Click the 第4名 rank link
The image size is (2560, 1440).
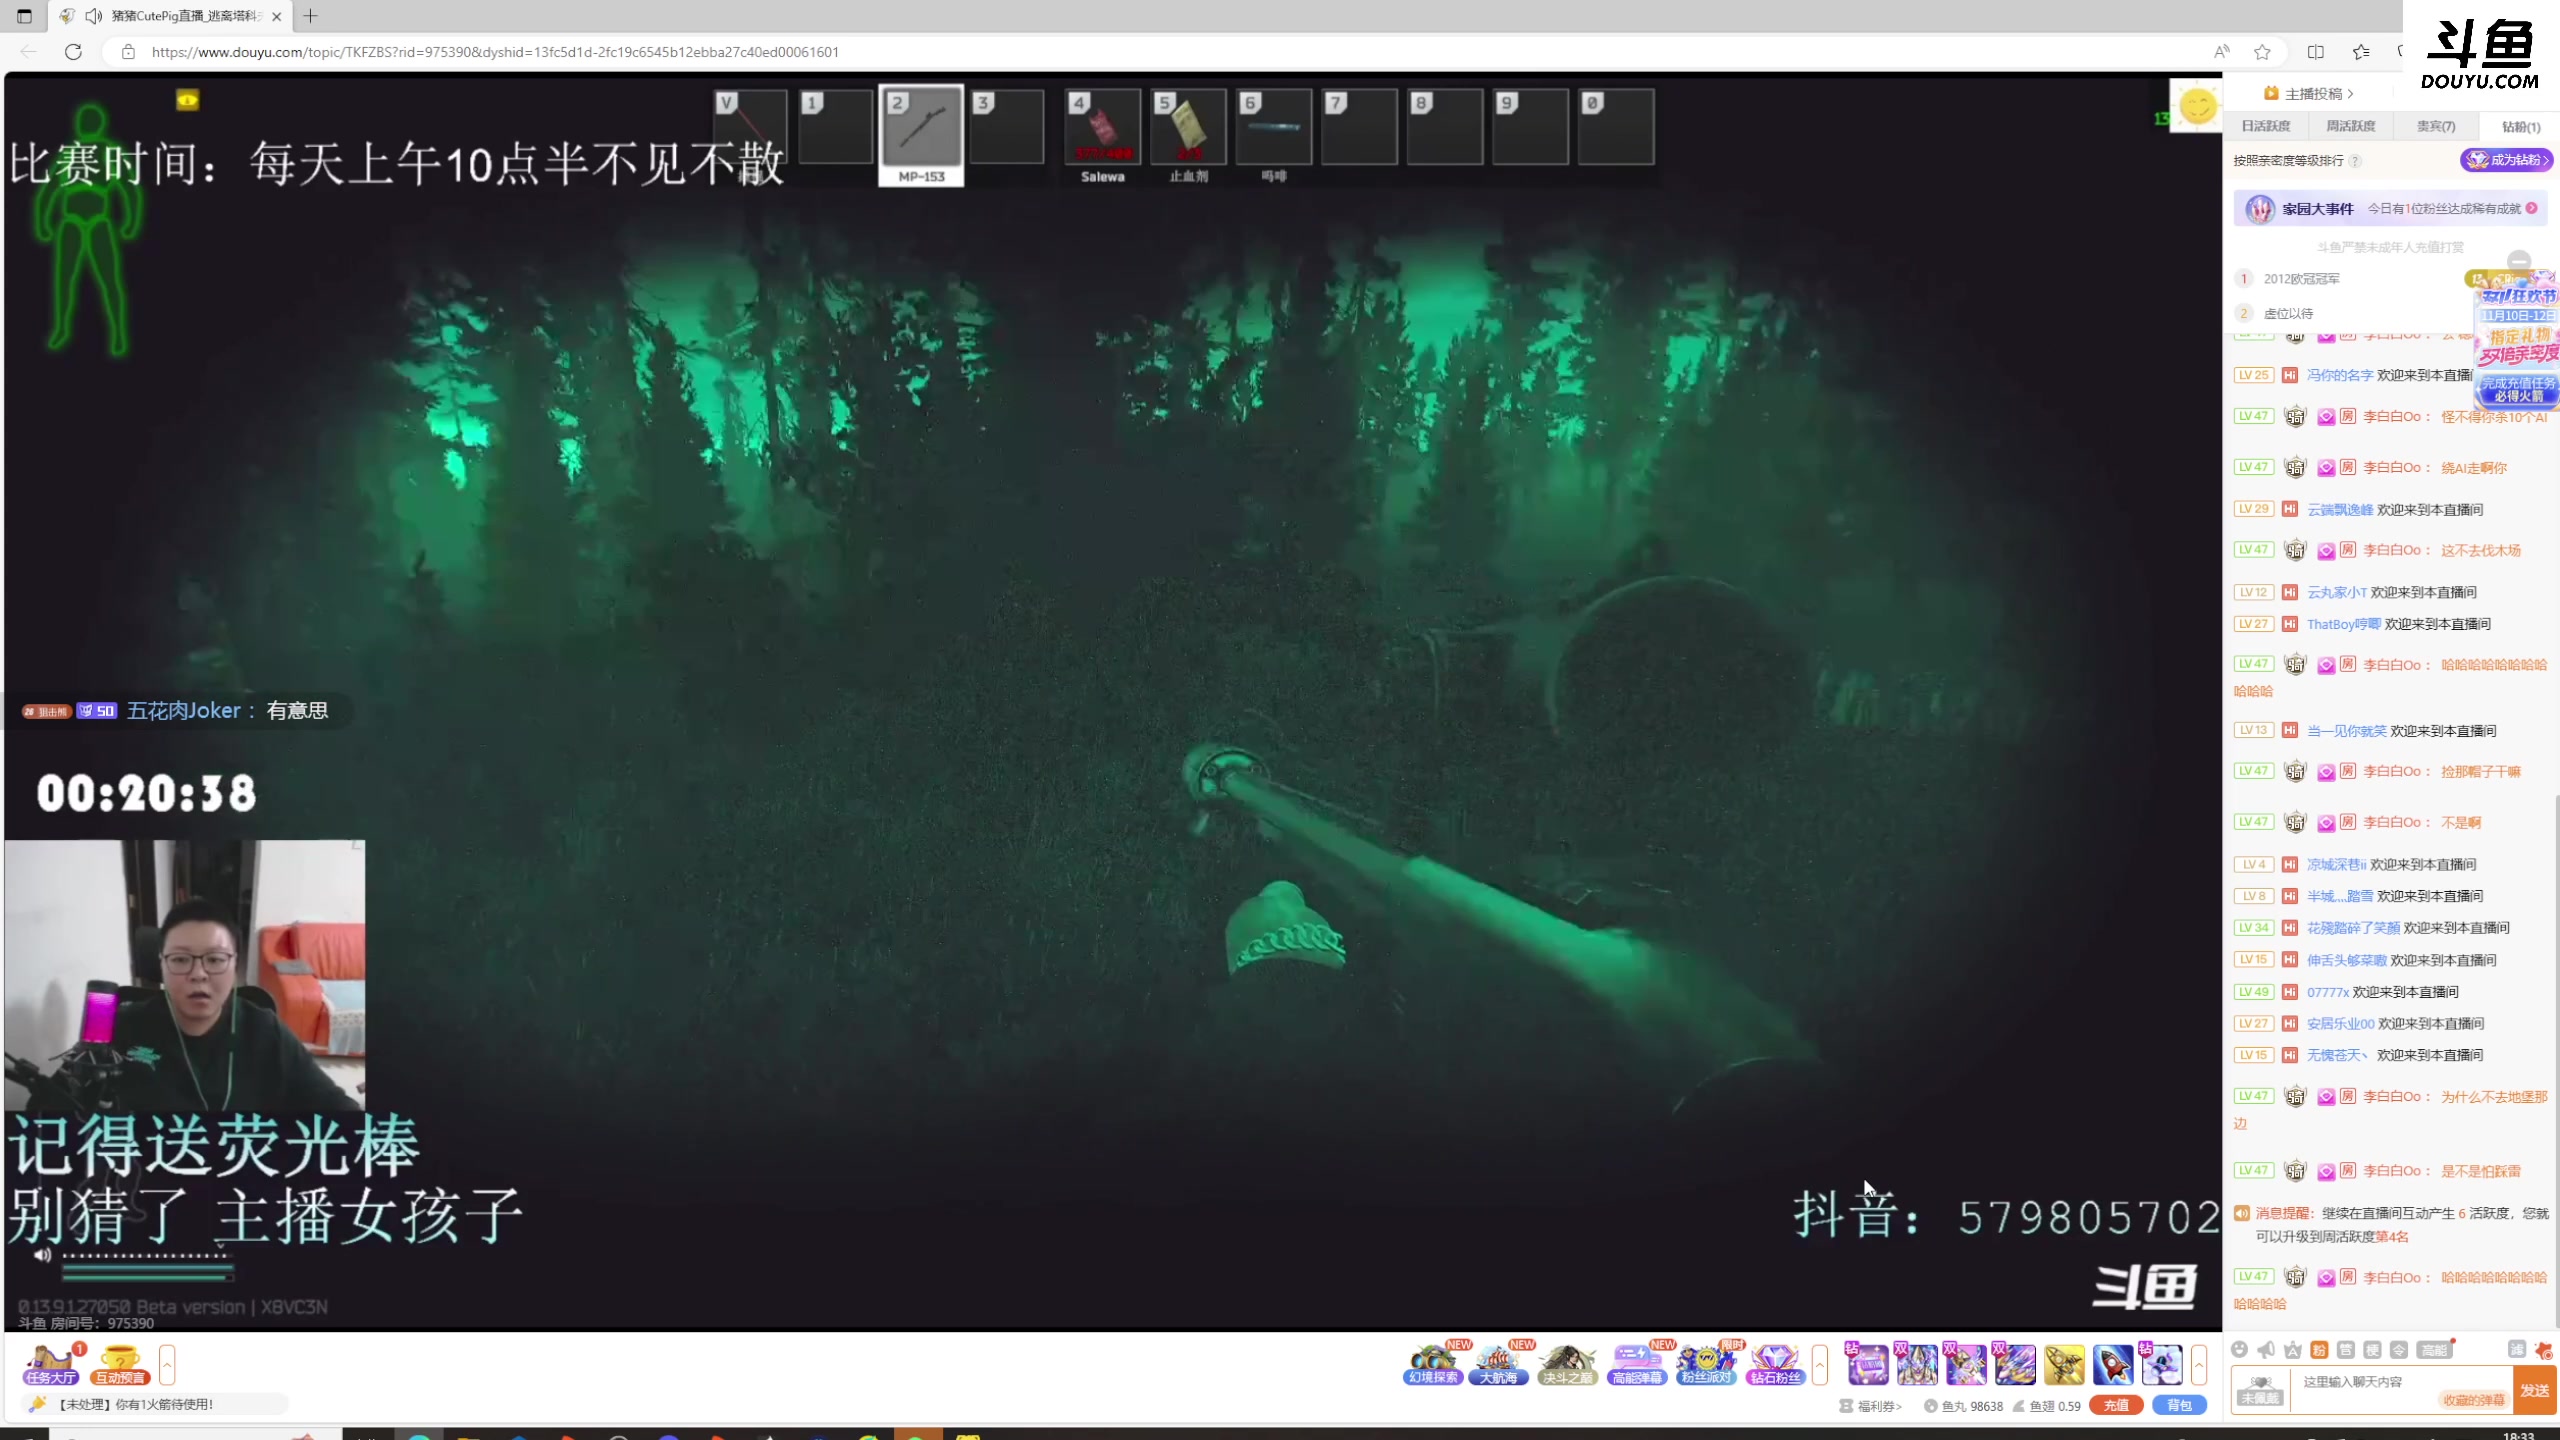(2391, 1237)
